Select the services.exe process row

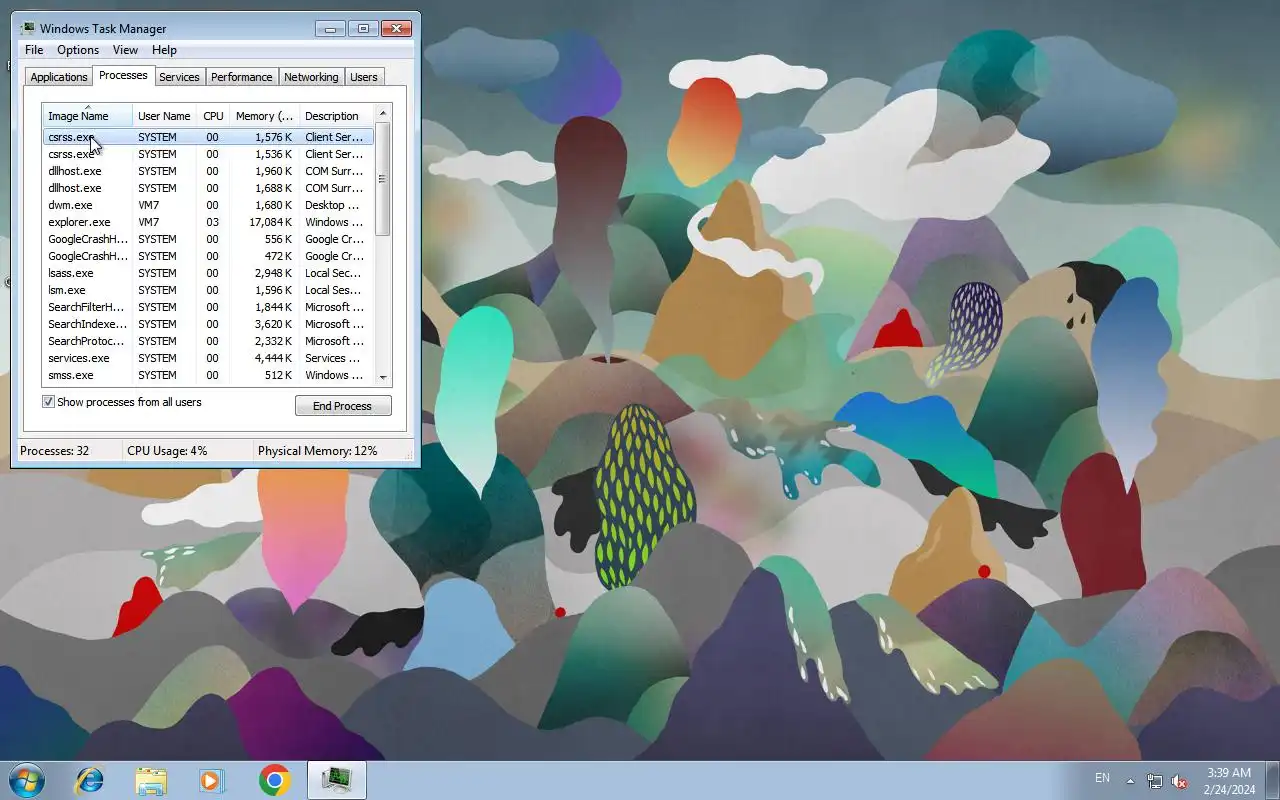click(x=208, y=358)
